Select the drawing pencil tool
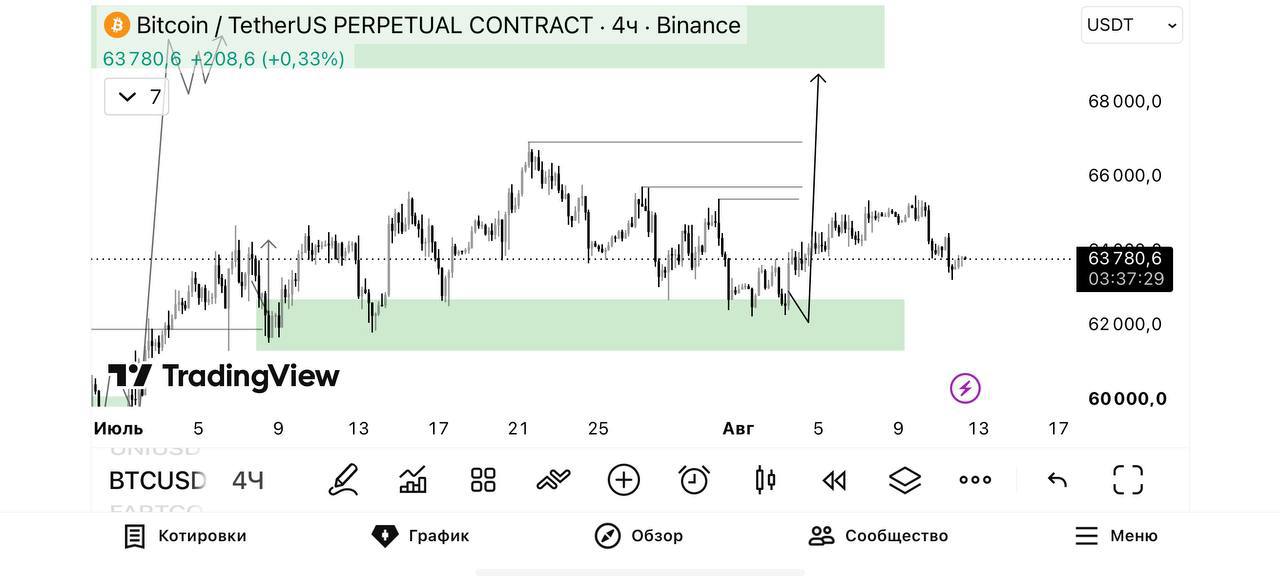Viewport: 1280px width, 588px height. click(x=343, y=480)
